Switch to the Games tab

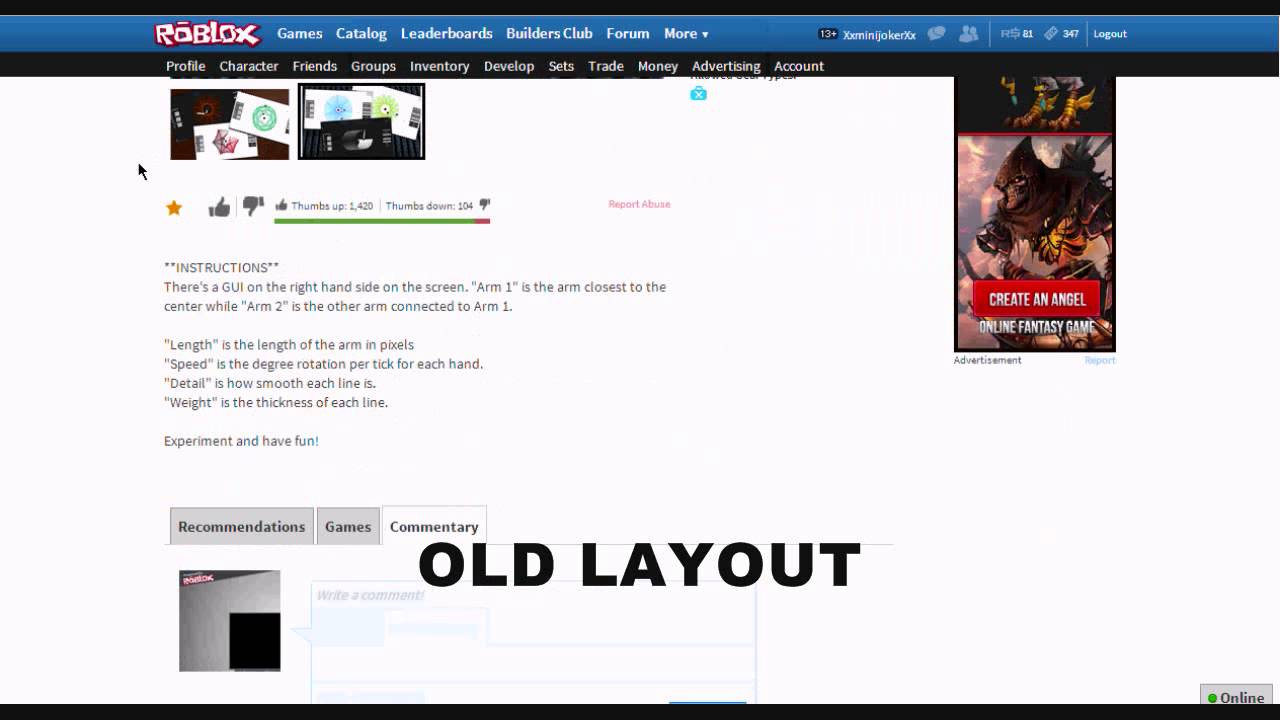point(348,526)
